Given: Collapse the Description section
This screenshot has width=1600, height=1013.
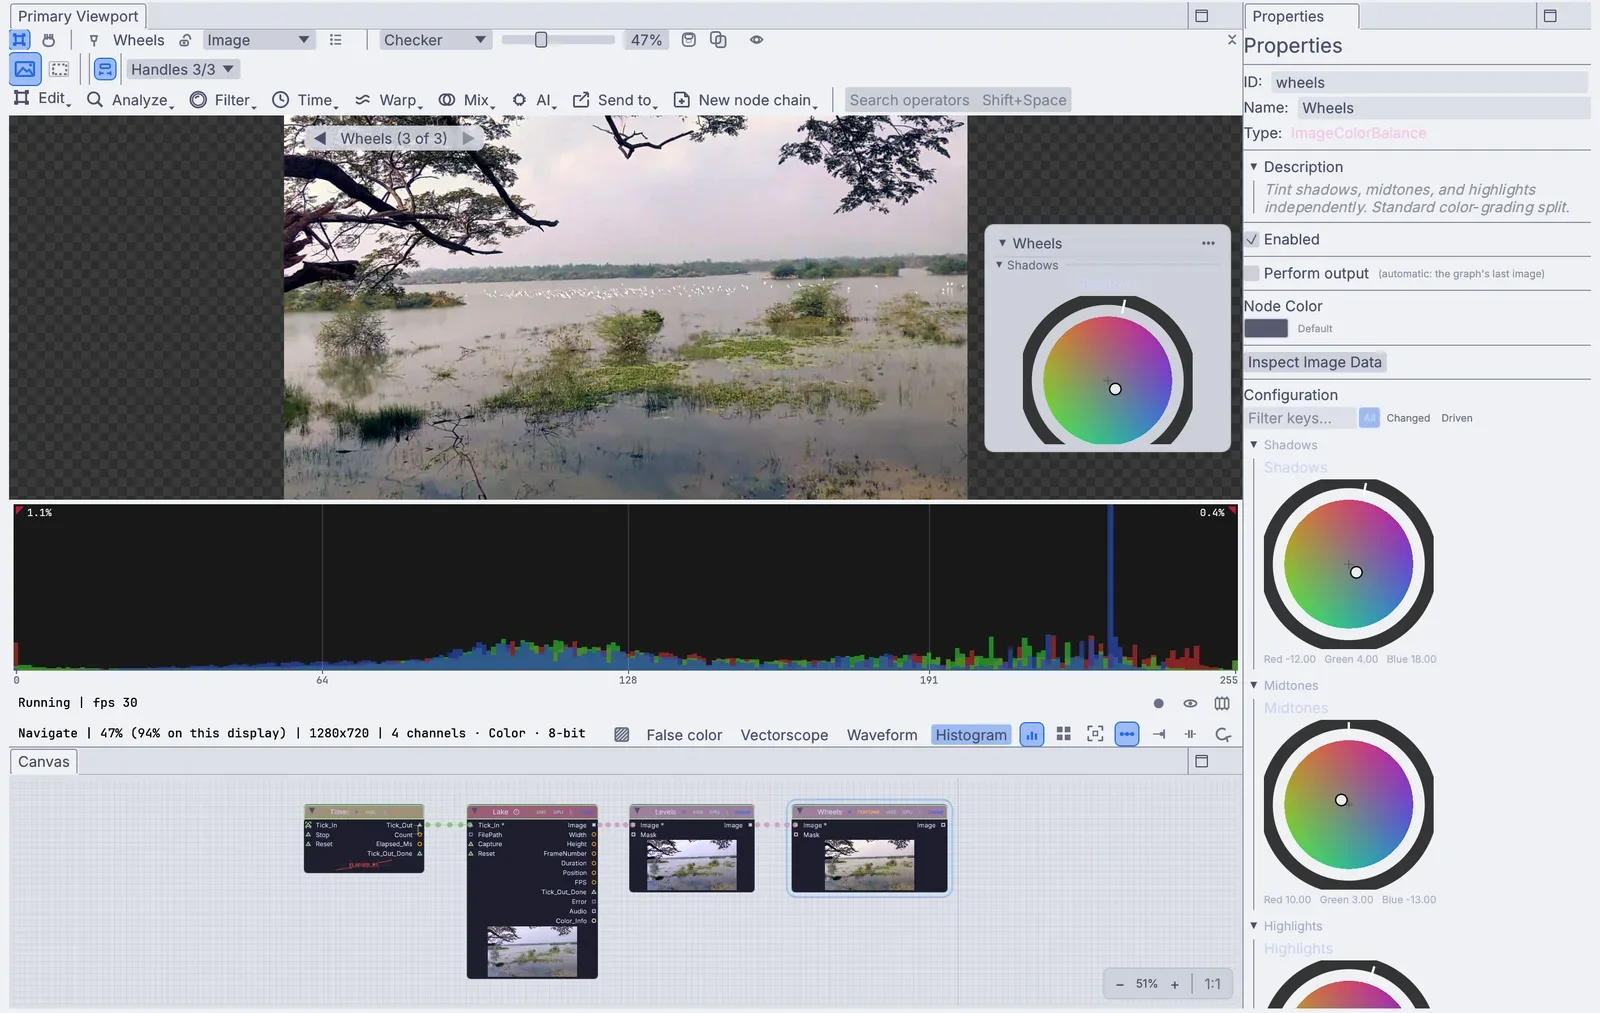Looking at the screenshot, I should [x=1254, y=167].
